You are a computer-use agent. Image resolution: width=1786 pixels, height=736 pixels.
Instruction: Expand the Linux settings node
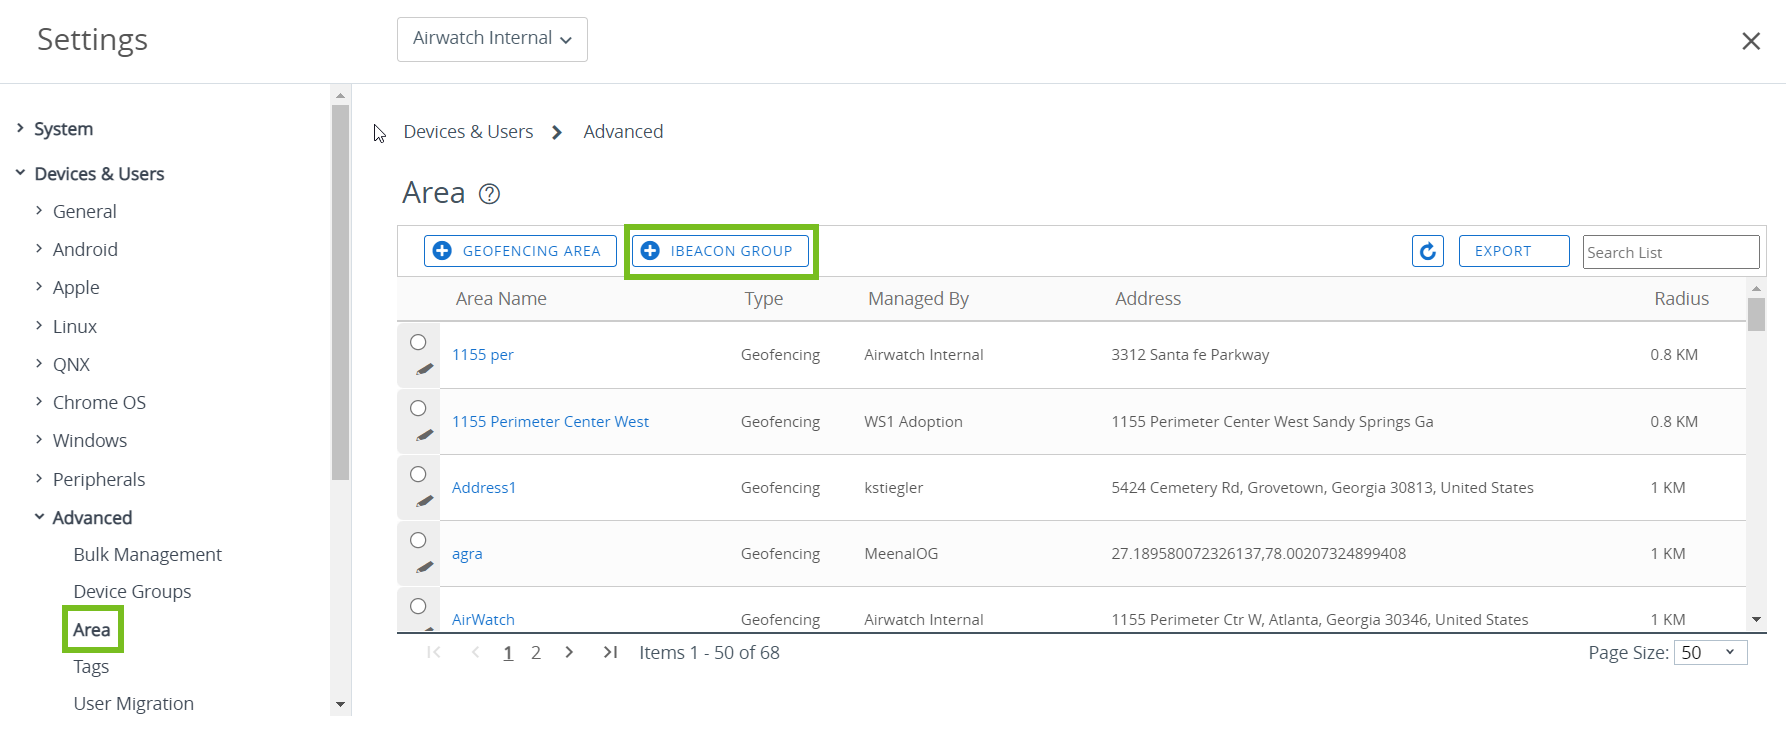coord(39,326)
